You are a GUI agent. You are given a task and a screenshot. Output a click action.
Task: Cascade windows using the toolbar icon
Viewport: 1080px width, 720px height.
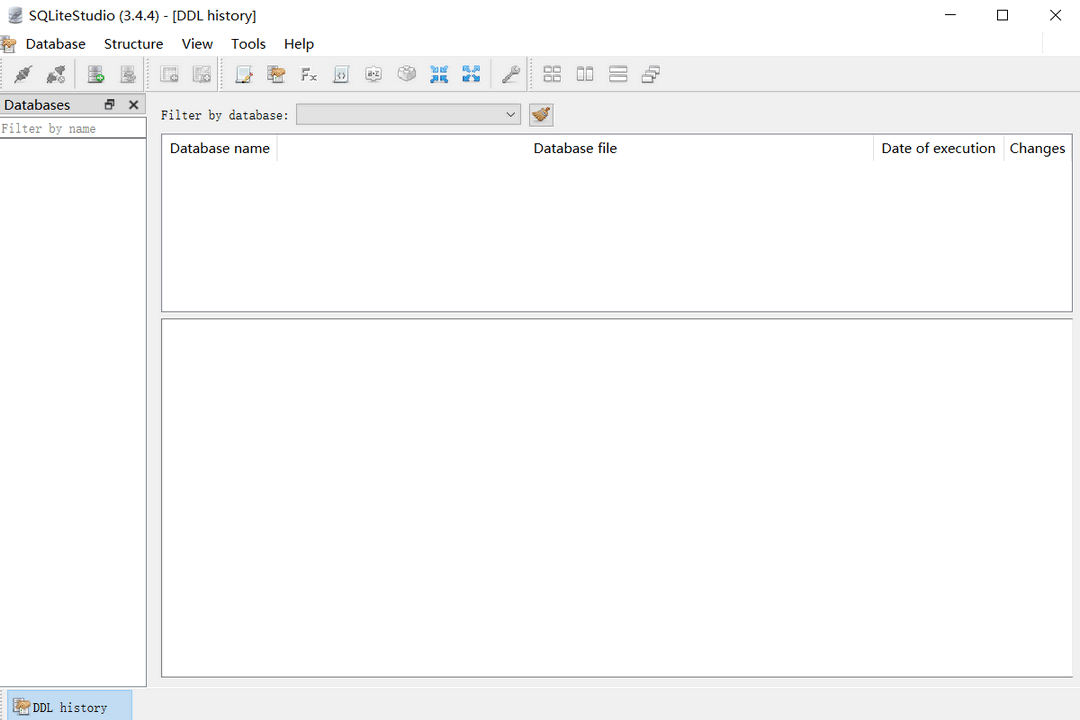click(651, 74)
